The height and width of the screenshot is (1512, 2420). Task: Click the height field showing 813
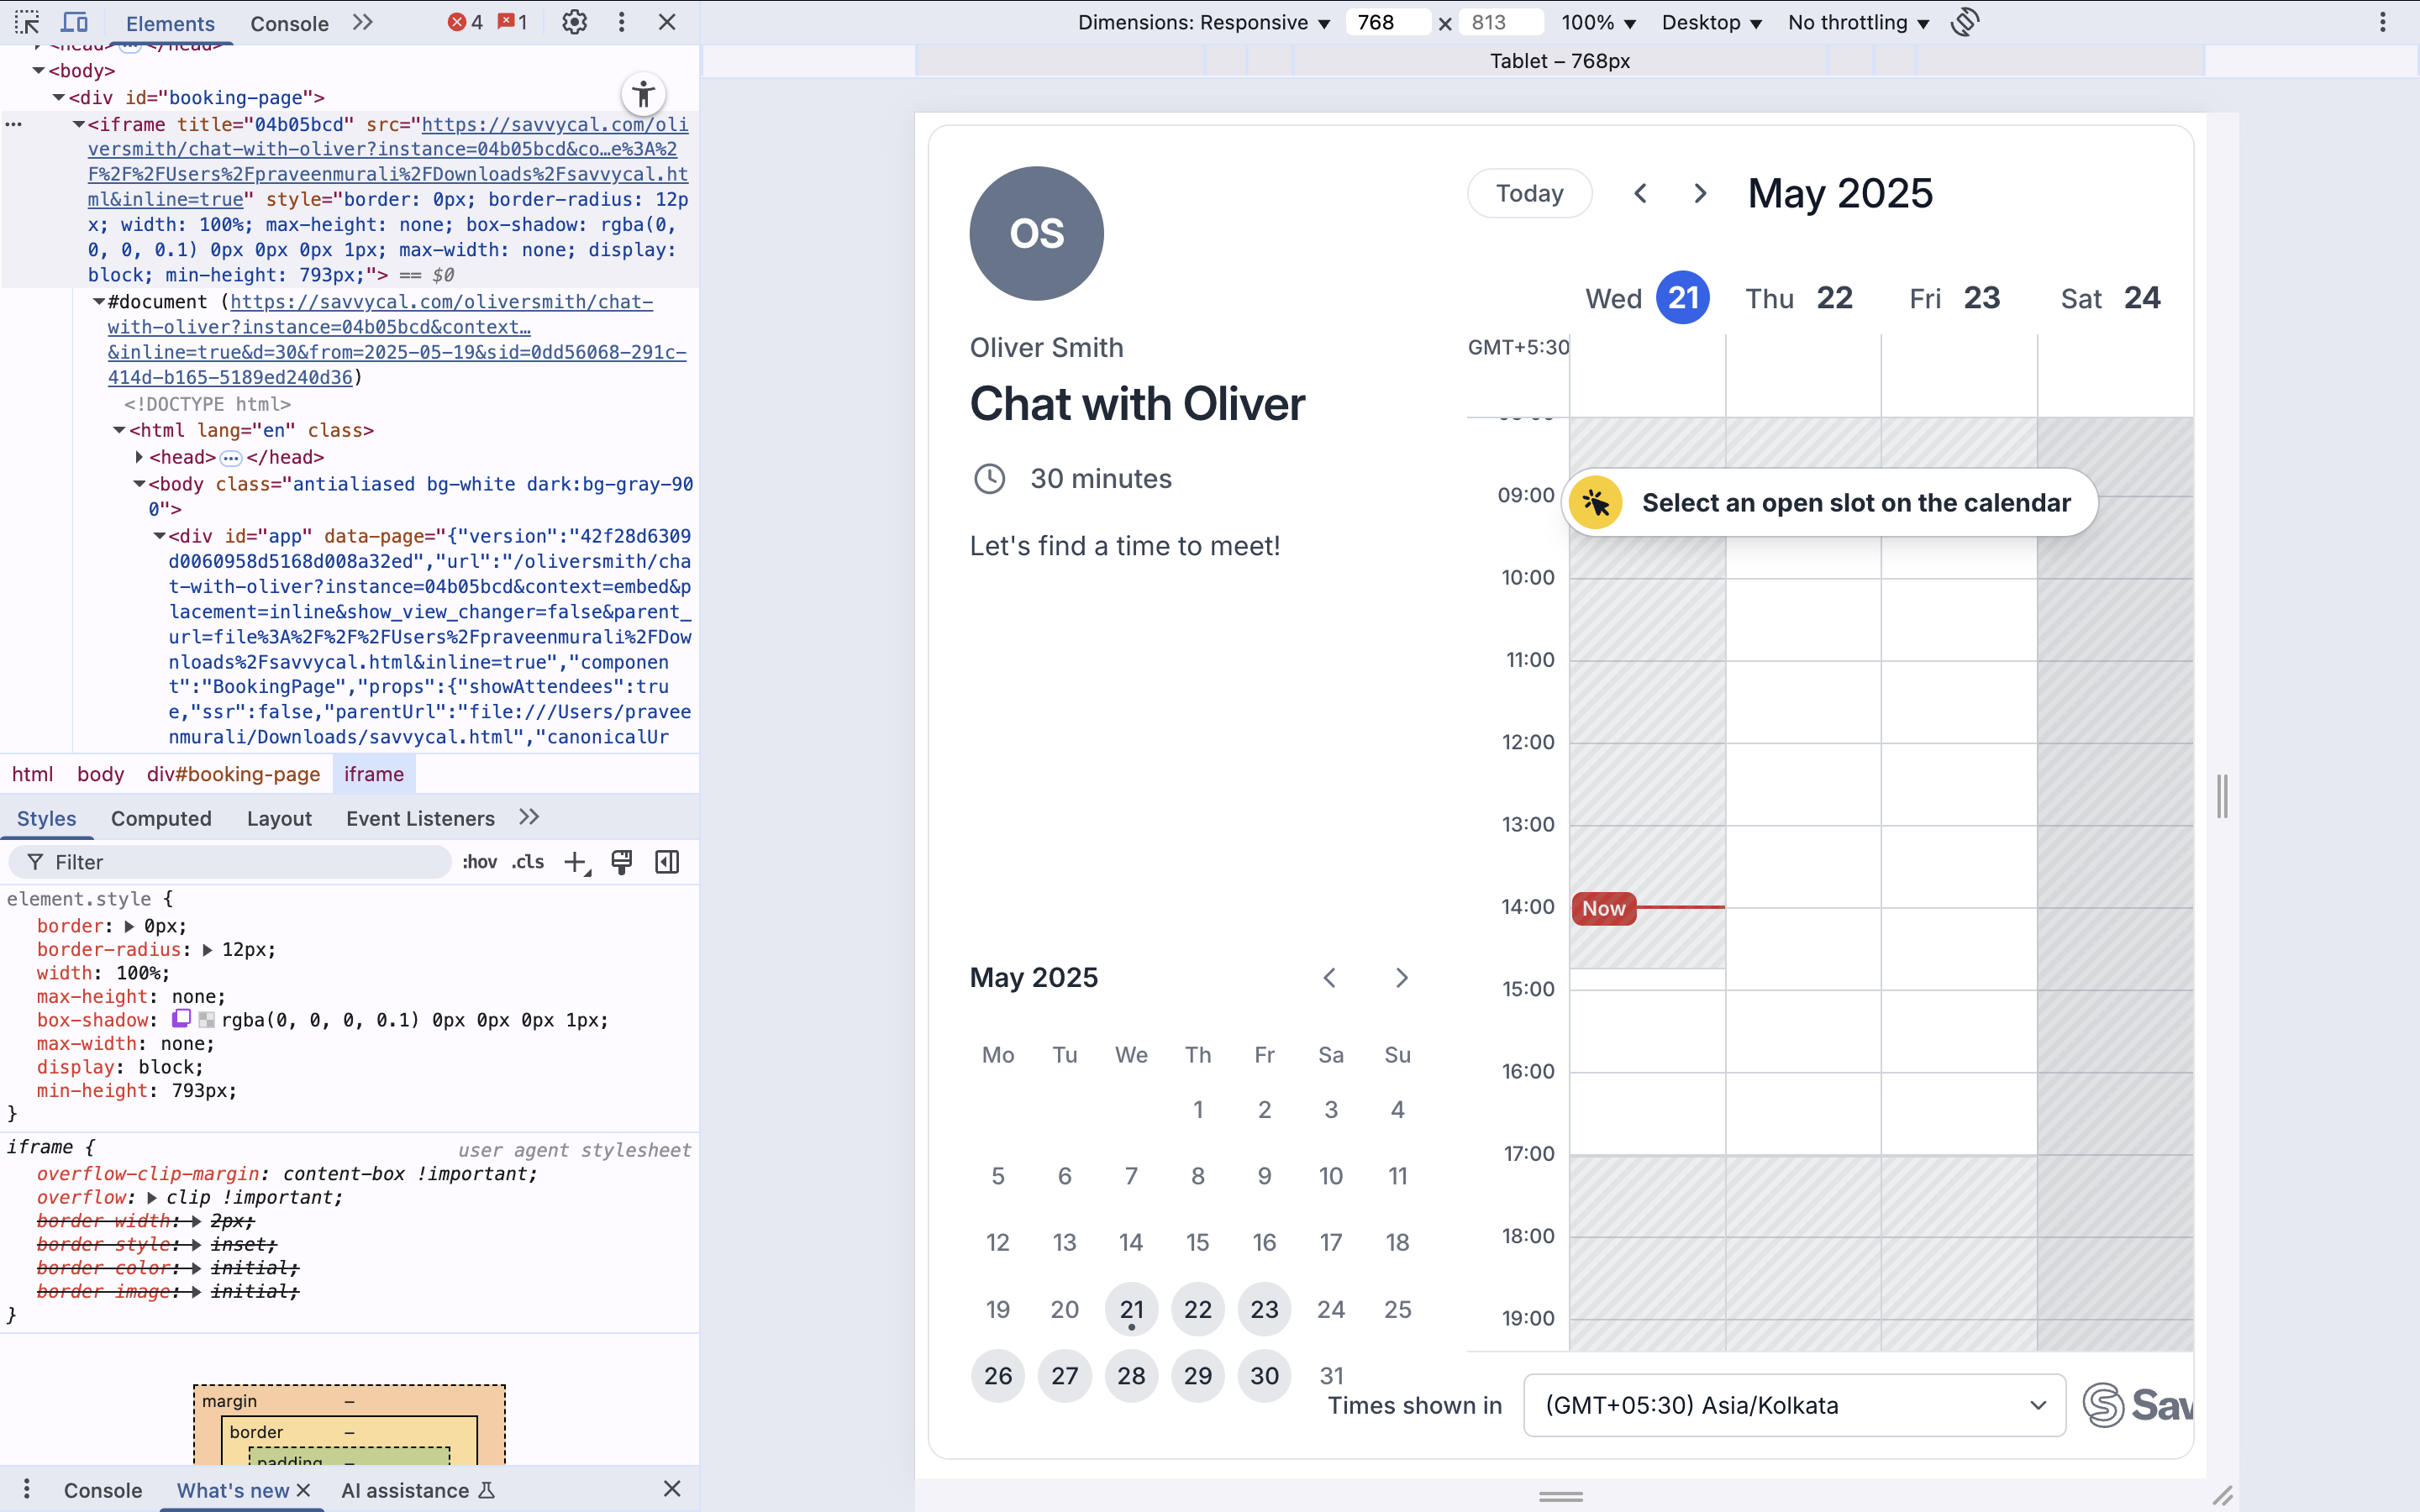1502,22
